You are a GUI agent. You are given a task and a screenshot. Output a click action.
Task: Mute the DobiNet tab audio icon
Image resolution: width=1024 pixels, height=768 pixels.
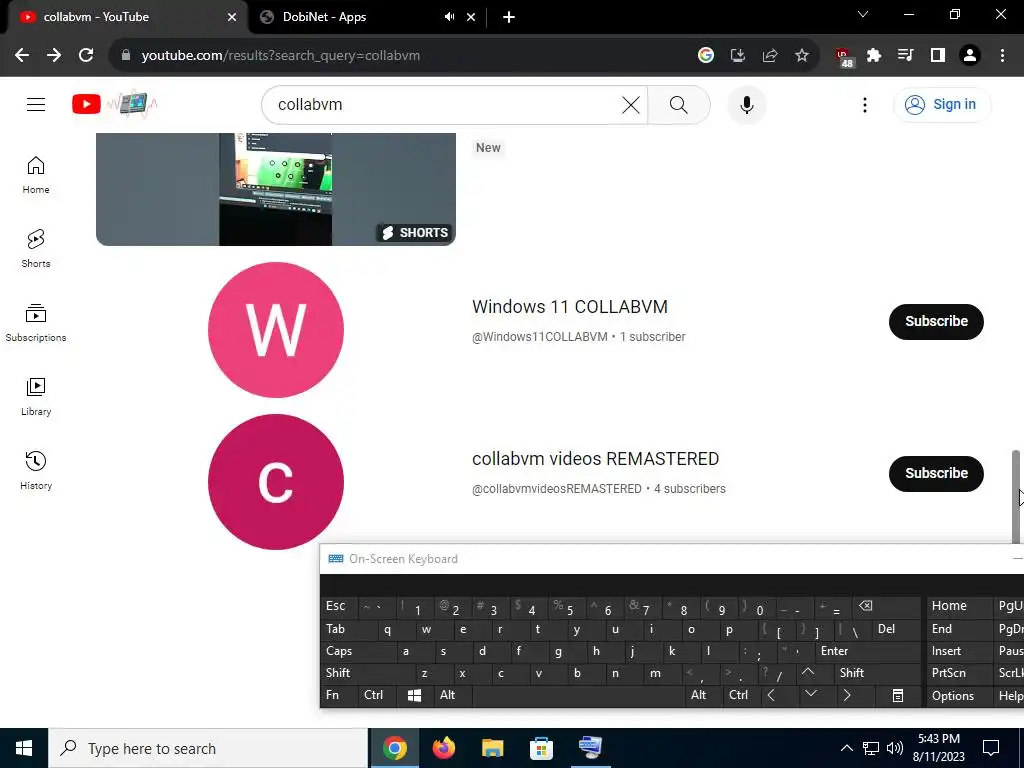point(449,17)
